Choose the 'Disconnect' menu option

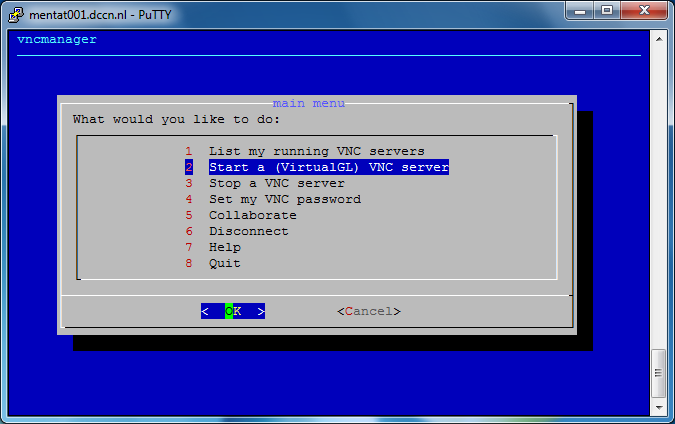click(248, 231)
